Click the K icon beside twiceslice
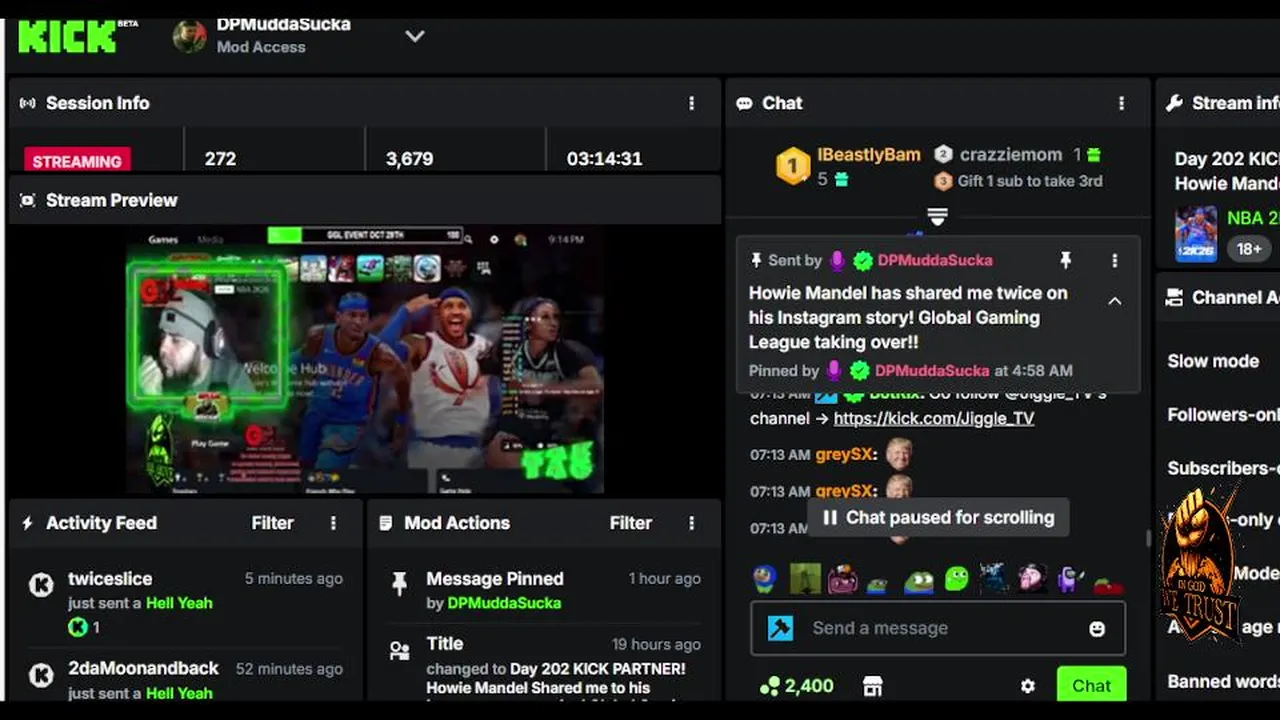Image resolution: width=1280 pixels, height=720 pixels. point(41,585)
